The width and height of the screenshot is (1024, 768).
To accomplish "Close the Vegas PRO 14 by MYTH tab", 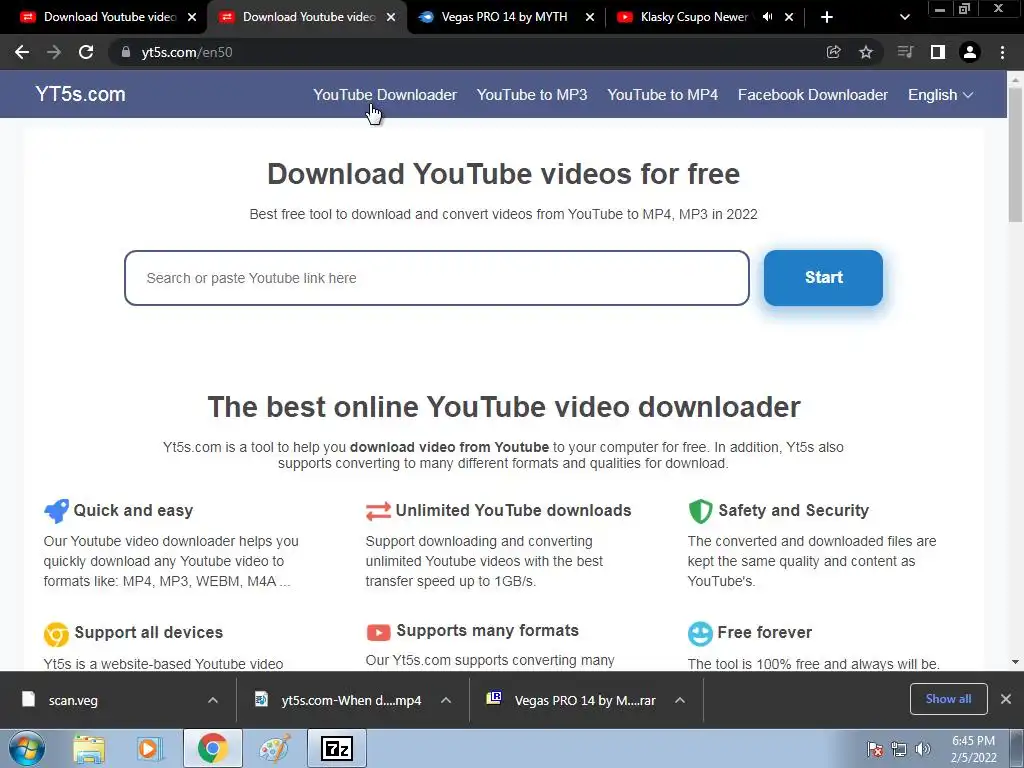I will [590, 17].
